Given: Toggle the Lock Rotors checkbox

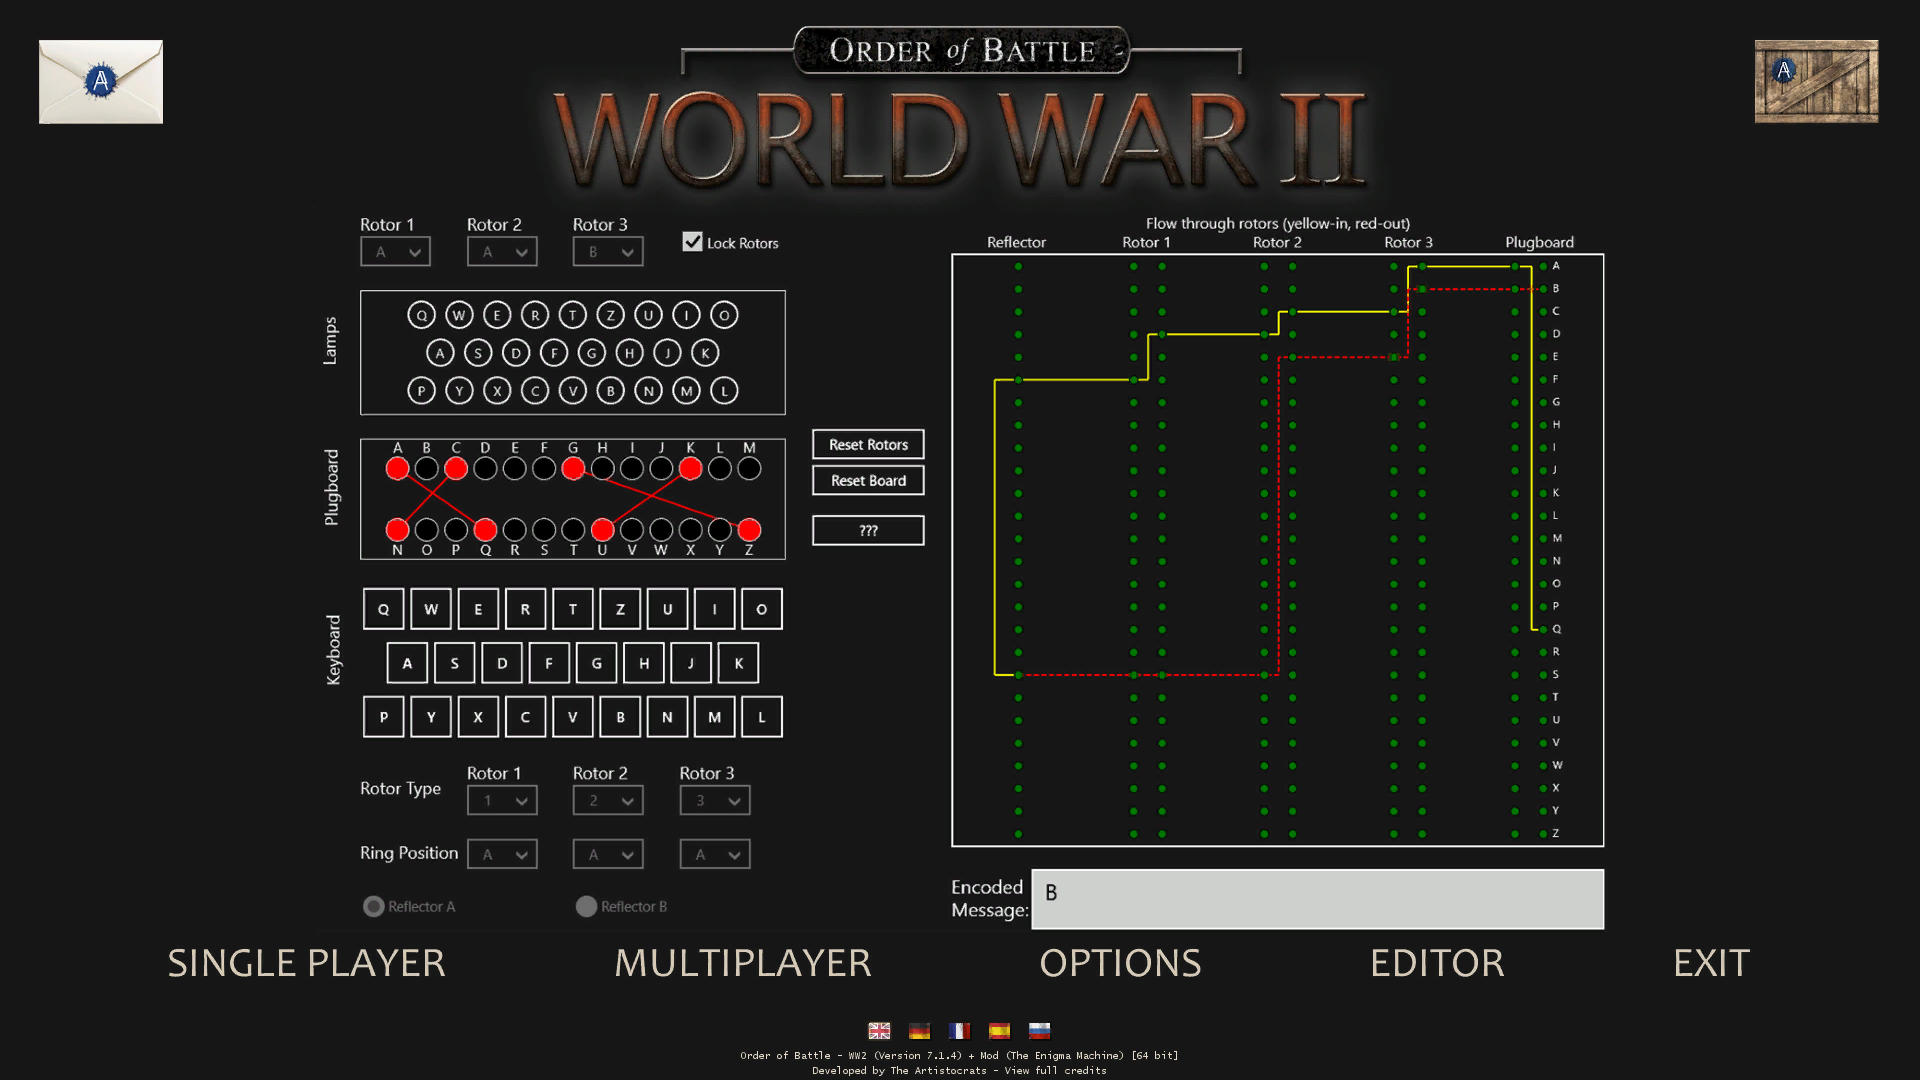Looking at the screenshot, I should click(692, 242).
